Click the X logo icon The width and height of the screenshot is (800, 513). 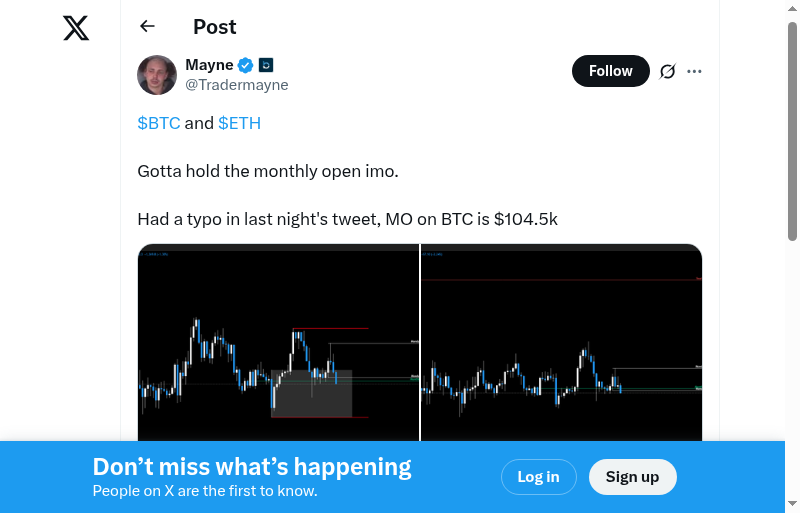pos(76,28)
